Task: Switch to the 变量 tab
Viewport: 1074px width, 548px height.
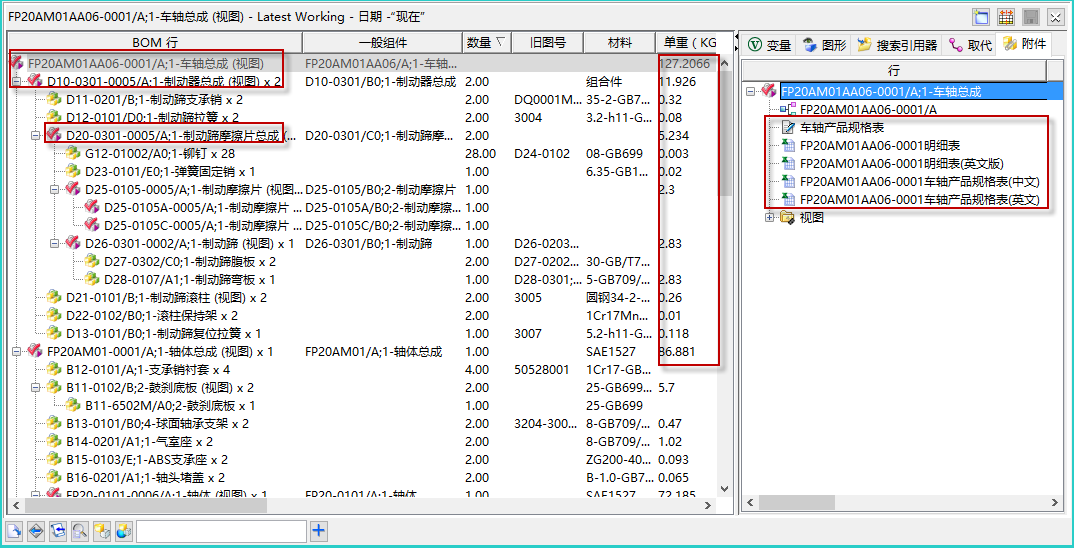Action: coord(769,44)
